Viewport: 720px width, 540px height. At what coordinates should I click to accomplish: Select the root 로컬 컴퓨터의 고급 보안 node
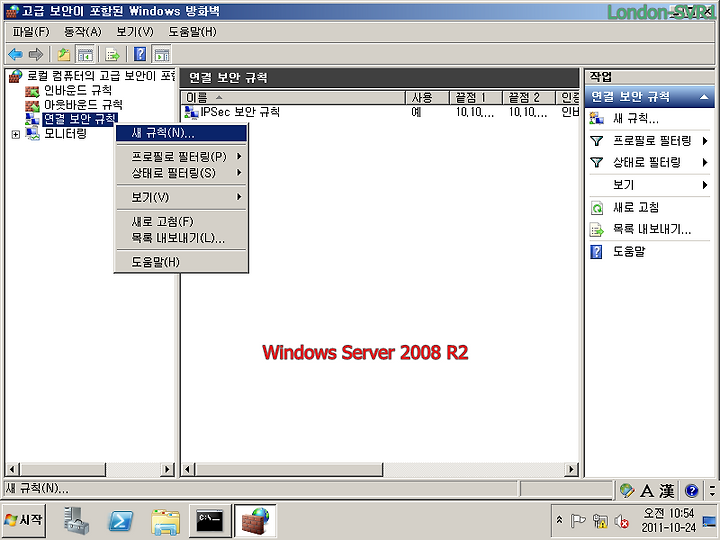(101, 75)
